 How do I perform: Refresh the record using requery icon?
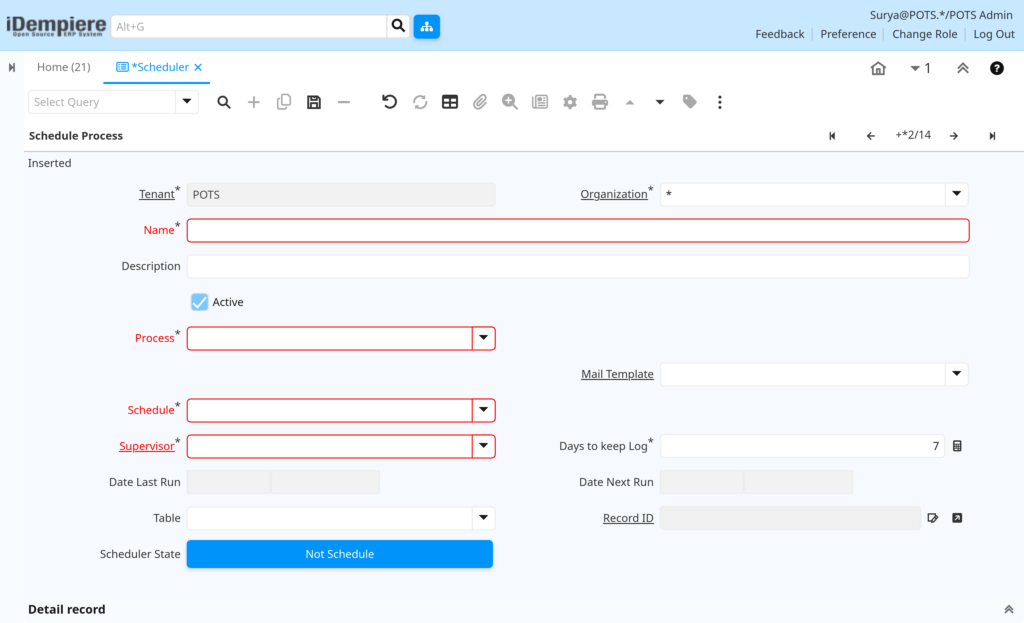pyautogui.click(x=420, y=102)
